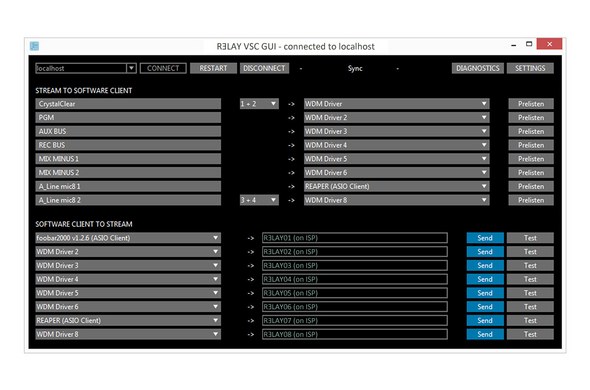The height and width of the screenshot is (390, 590).
Task: Toggle Send for R3LAY03
Action: [485, 265]
